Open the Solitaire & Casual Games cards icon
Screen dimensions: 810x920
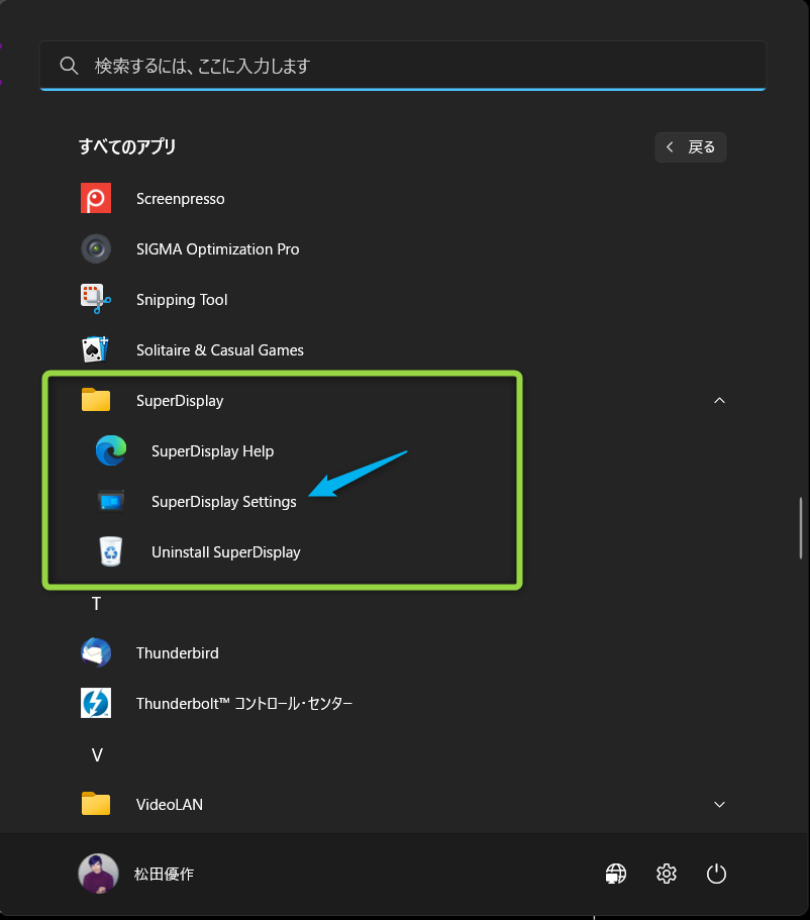point(96,350)
